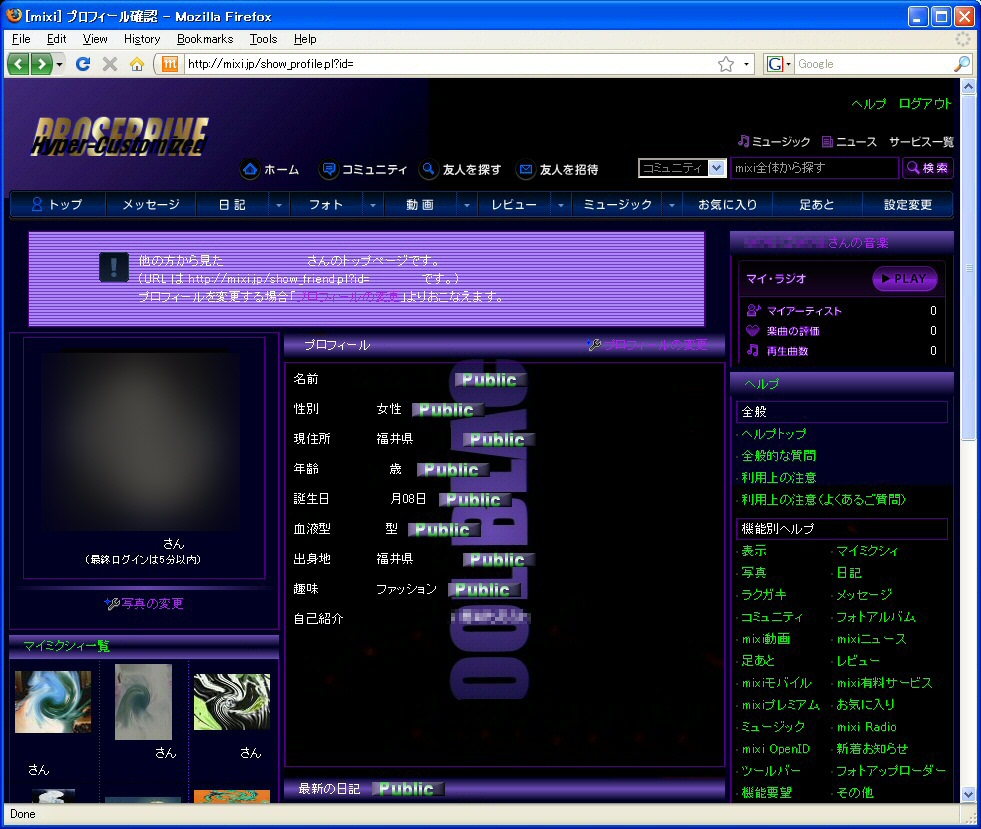Click the Google search input field
The width and height of the screenshot is (981, 829).
pyautogui.click(x=873, y=64)
